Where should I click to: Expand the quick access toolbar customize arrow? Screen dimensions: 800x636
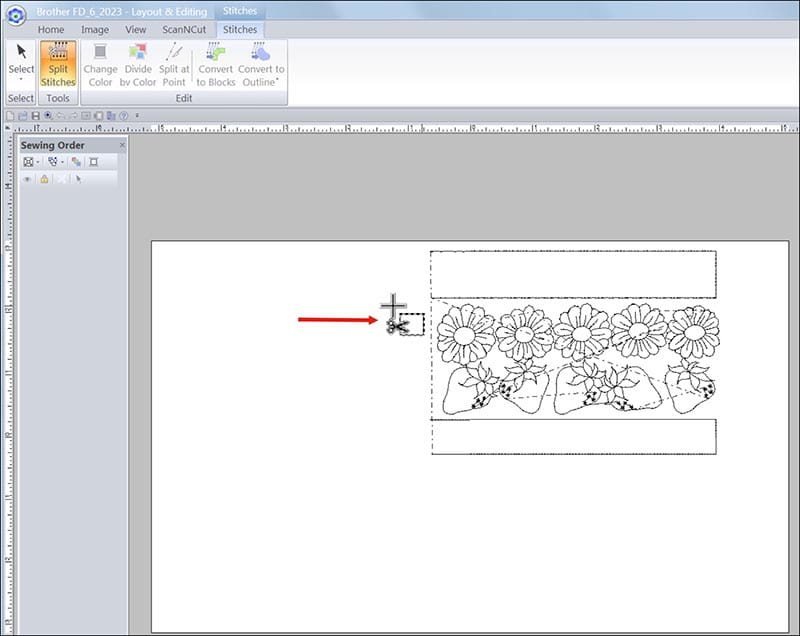coord(137,116)
